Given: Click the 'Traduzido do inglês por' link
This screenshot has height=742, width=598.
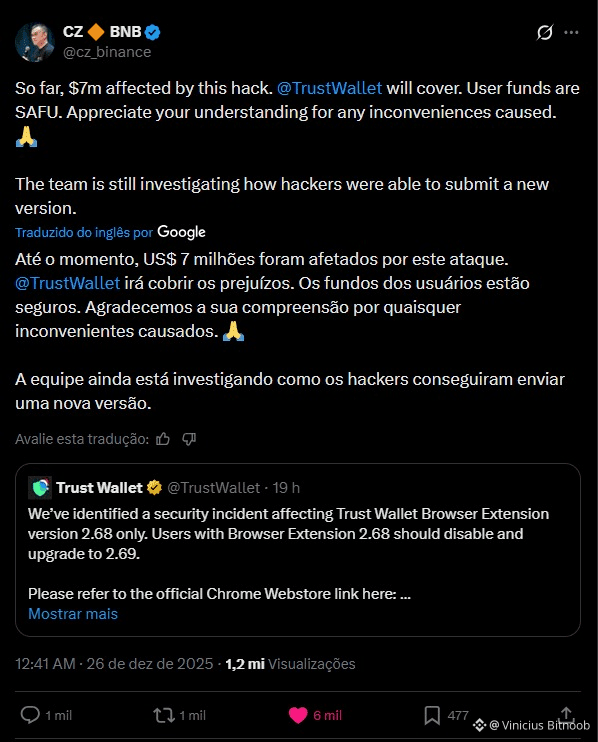Looking at the screenshot, I should (x=84, y=232).
